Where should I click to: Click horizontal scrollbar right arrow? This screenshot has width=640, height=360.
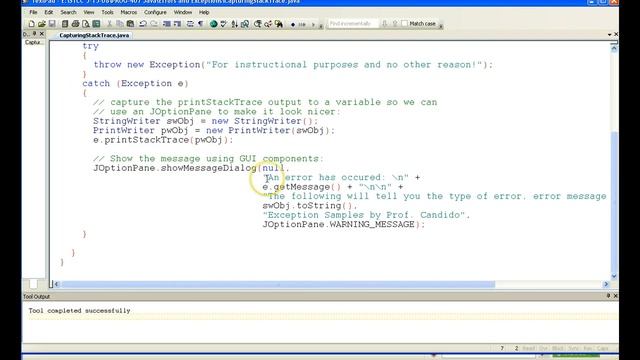pyautogui.click(x=606, y=284)
